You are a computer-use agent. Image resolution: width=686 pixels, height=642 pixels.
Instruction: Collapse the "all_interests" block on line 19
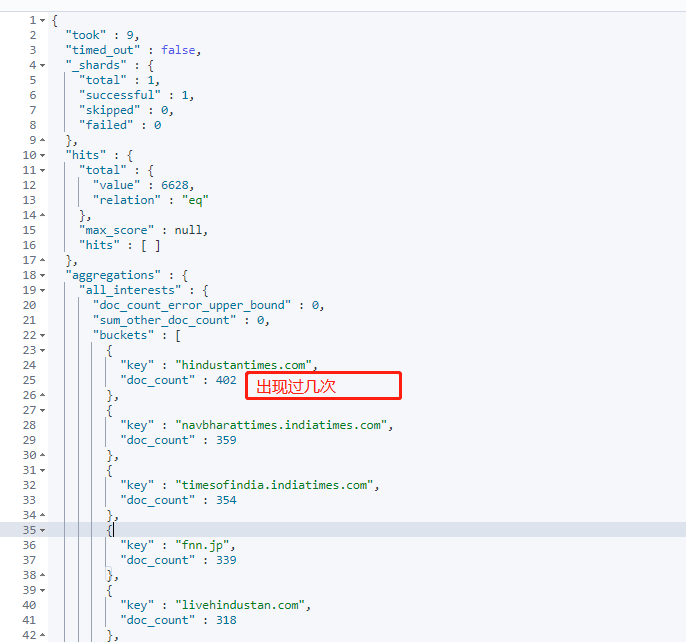point(42,290)
